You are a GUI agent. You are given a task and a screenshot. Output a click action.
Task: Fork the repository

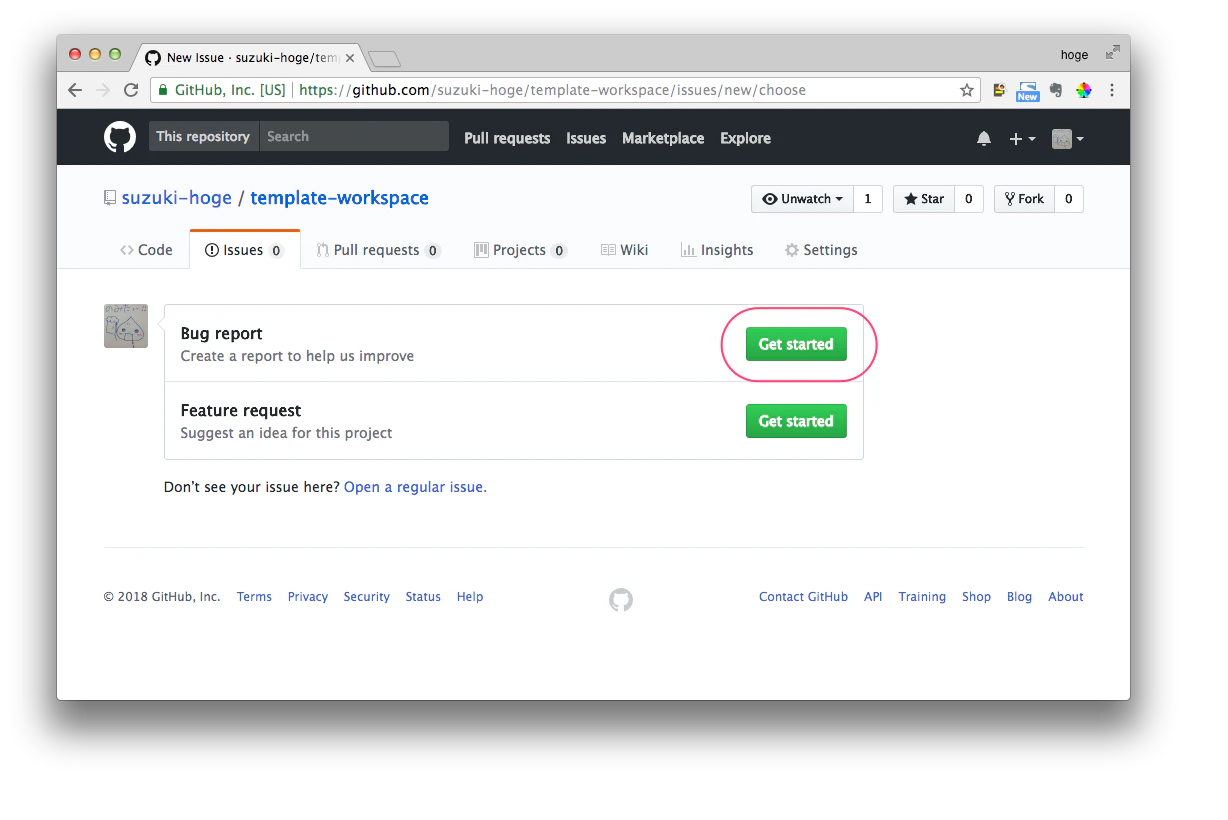1024,199
